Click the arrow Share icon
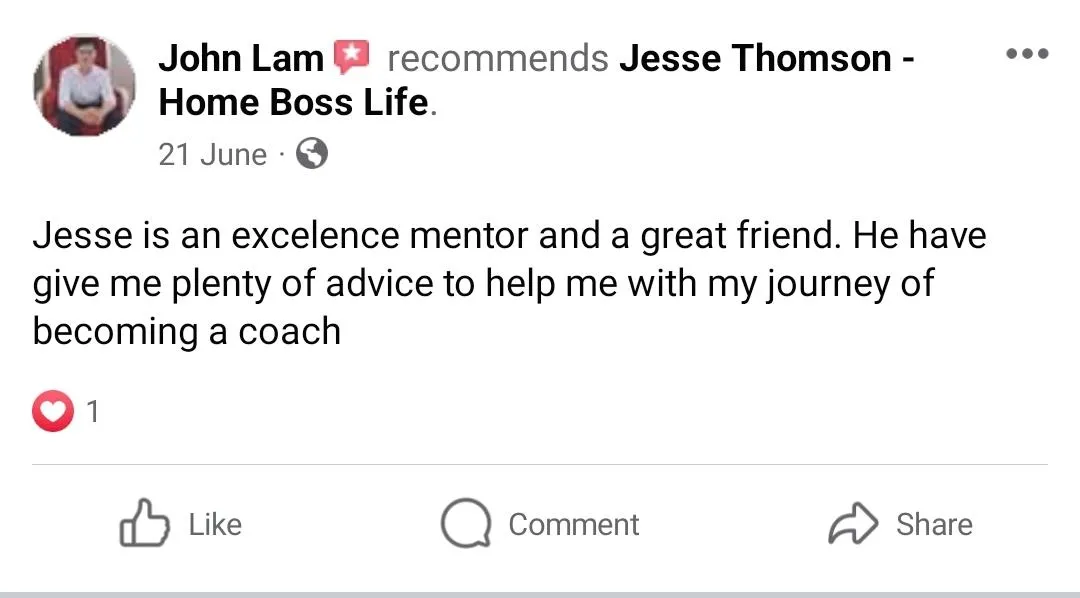 coord(853,524)
